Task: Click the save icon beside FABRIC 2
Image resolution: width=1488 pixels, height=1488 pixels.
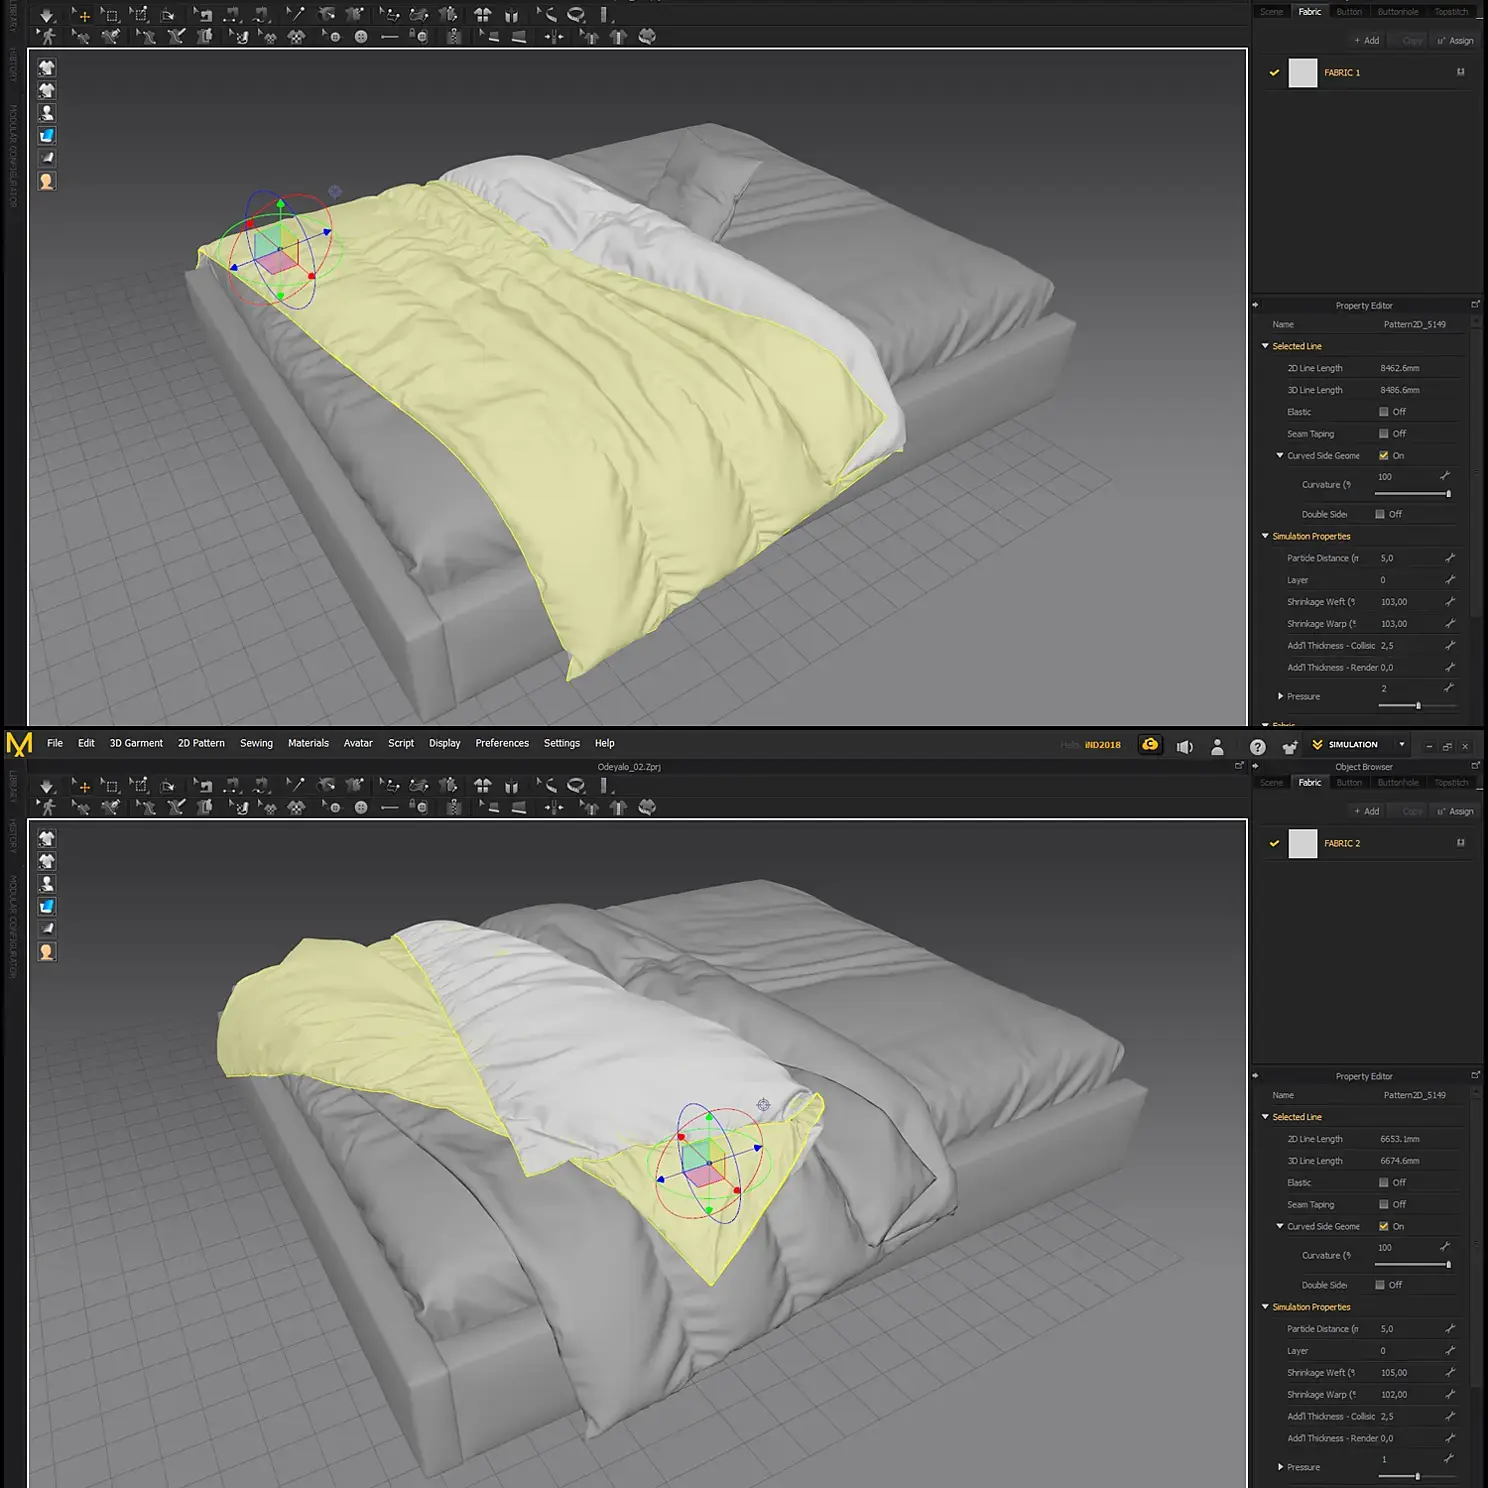Action: (x=1461, y=843)
